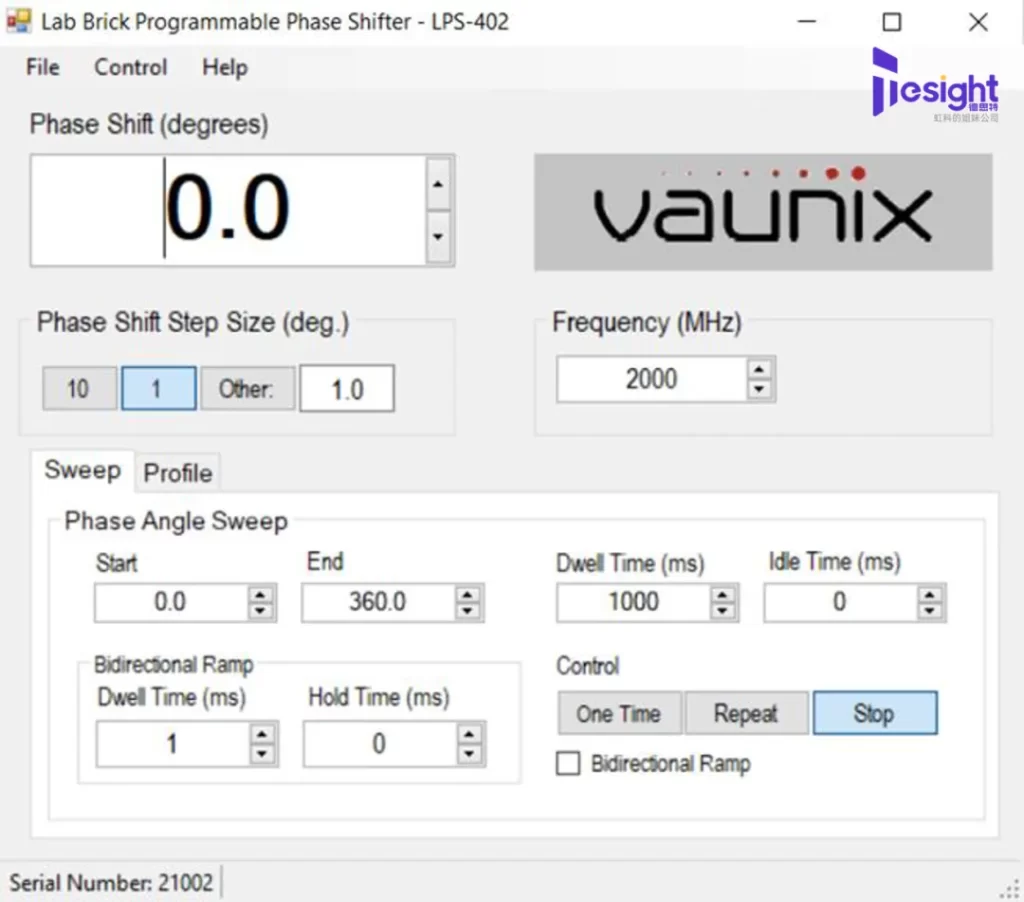Switch to the Profile tab
The height and width of the screenshot is (902, 1024).
177,473
